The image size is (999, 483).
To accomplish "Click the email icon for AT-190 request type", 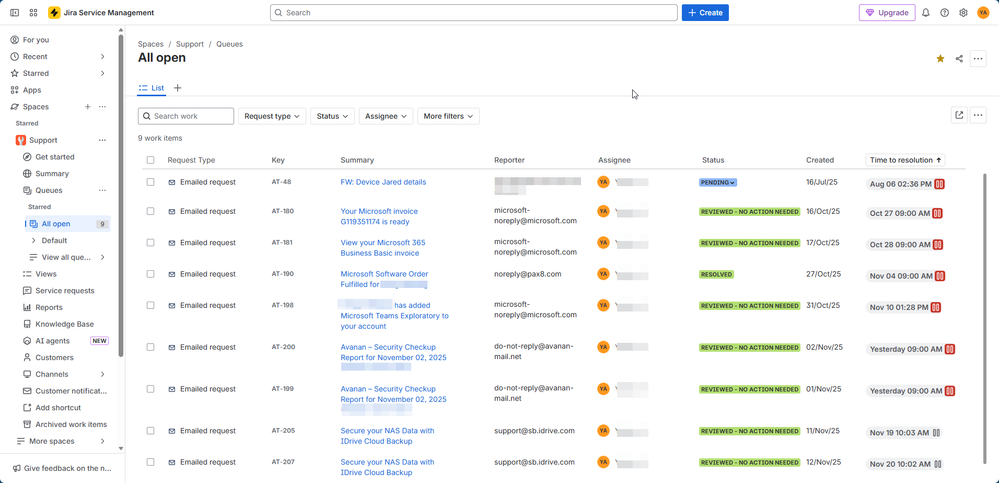I will (171, 274).
